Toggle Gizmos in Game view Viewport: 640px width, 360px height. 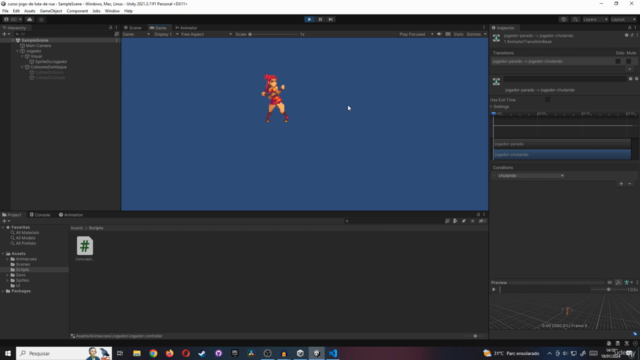click(x=473, y=34)
